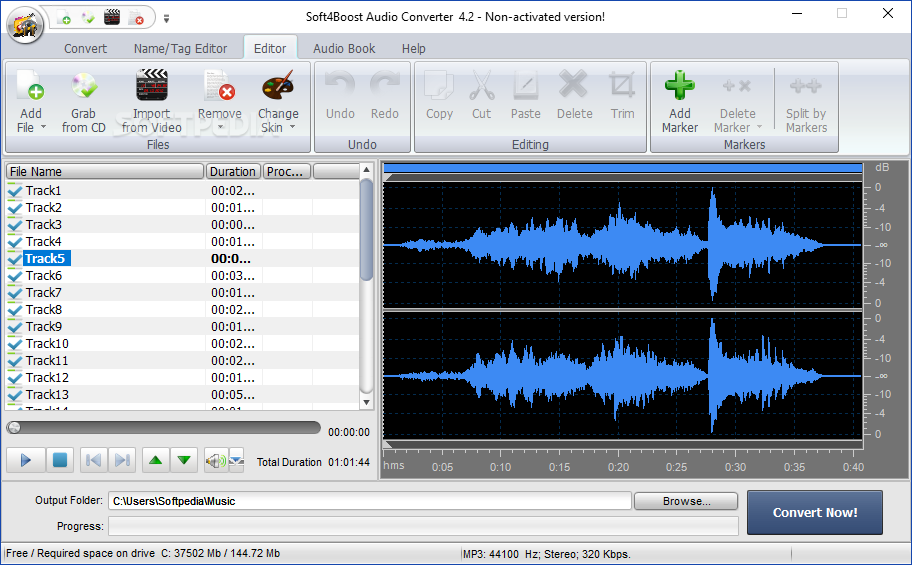Image resolution: width=912 pixels, height=565 pixels.
Task: Click the Add File icon in ribbon
Action: point(30,86)
